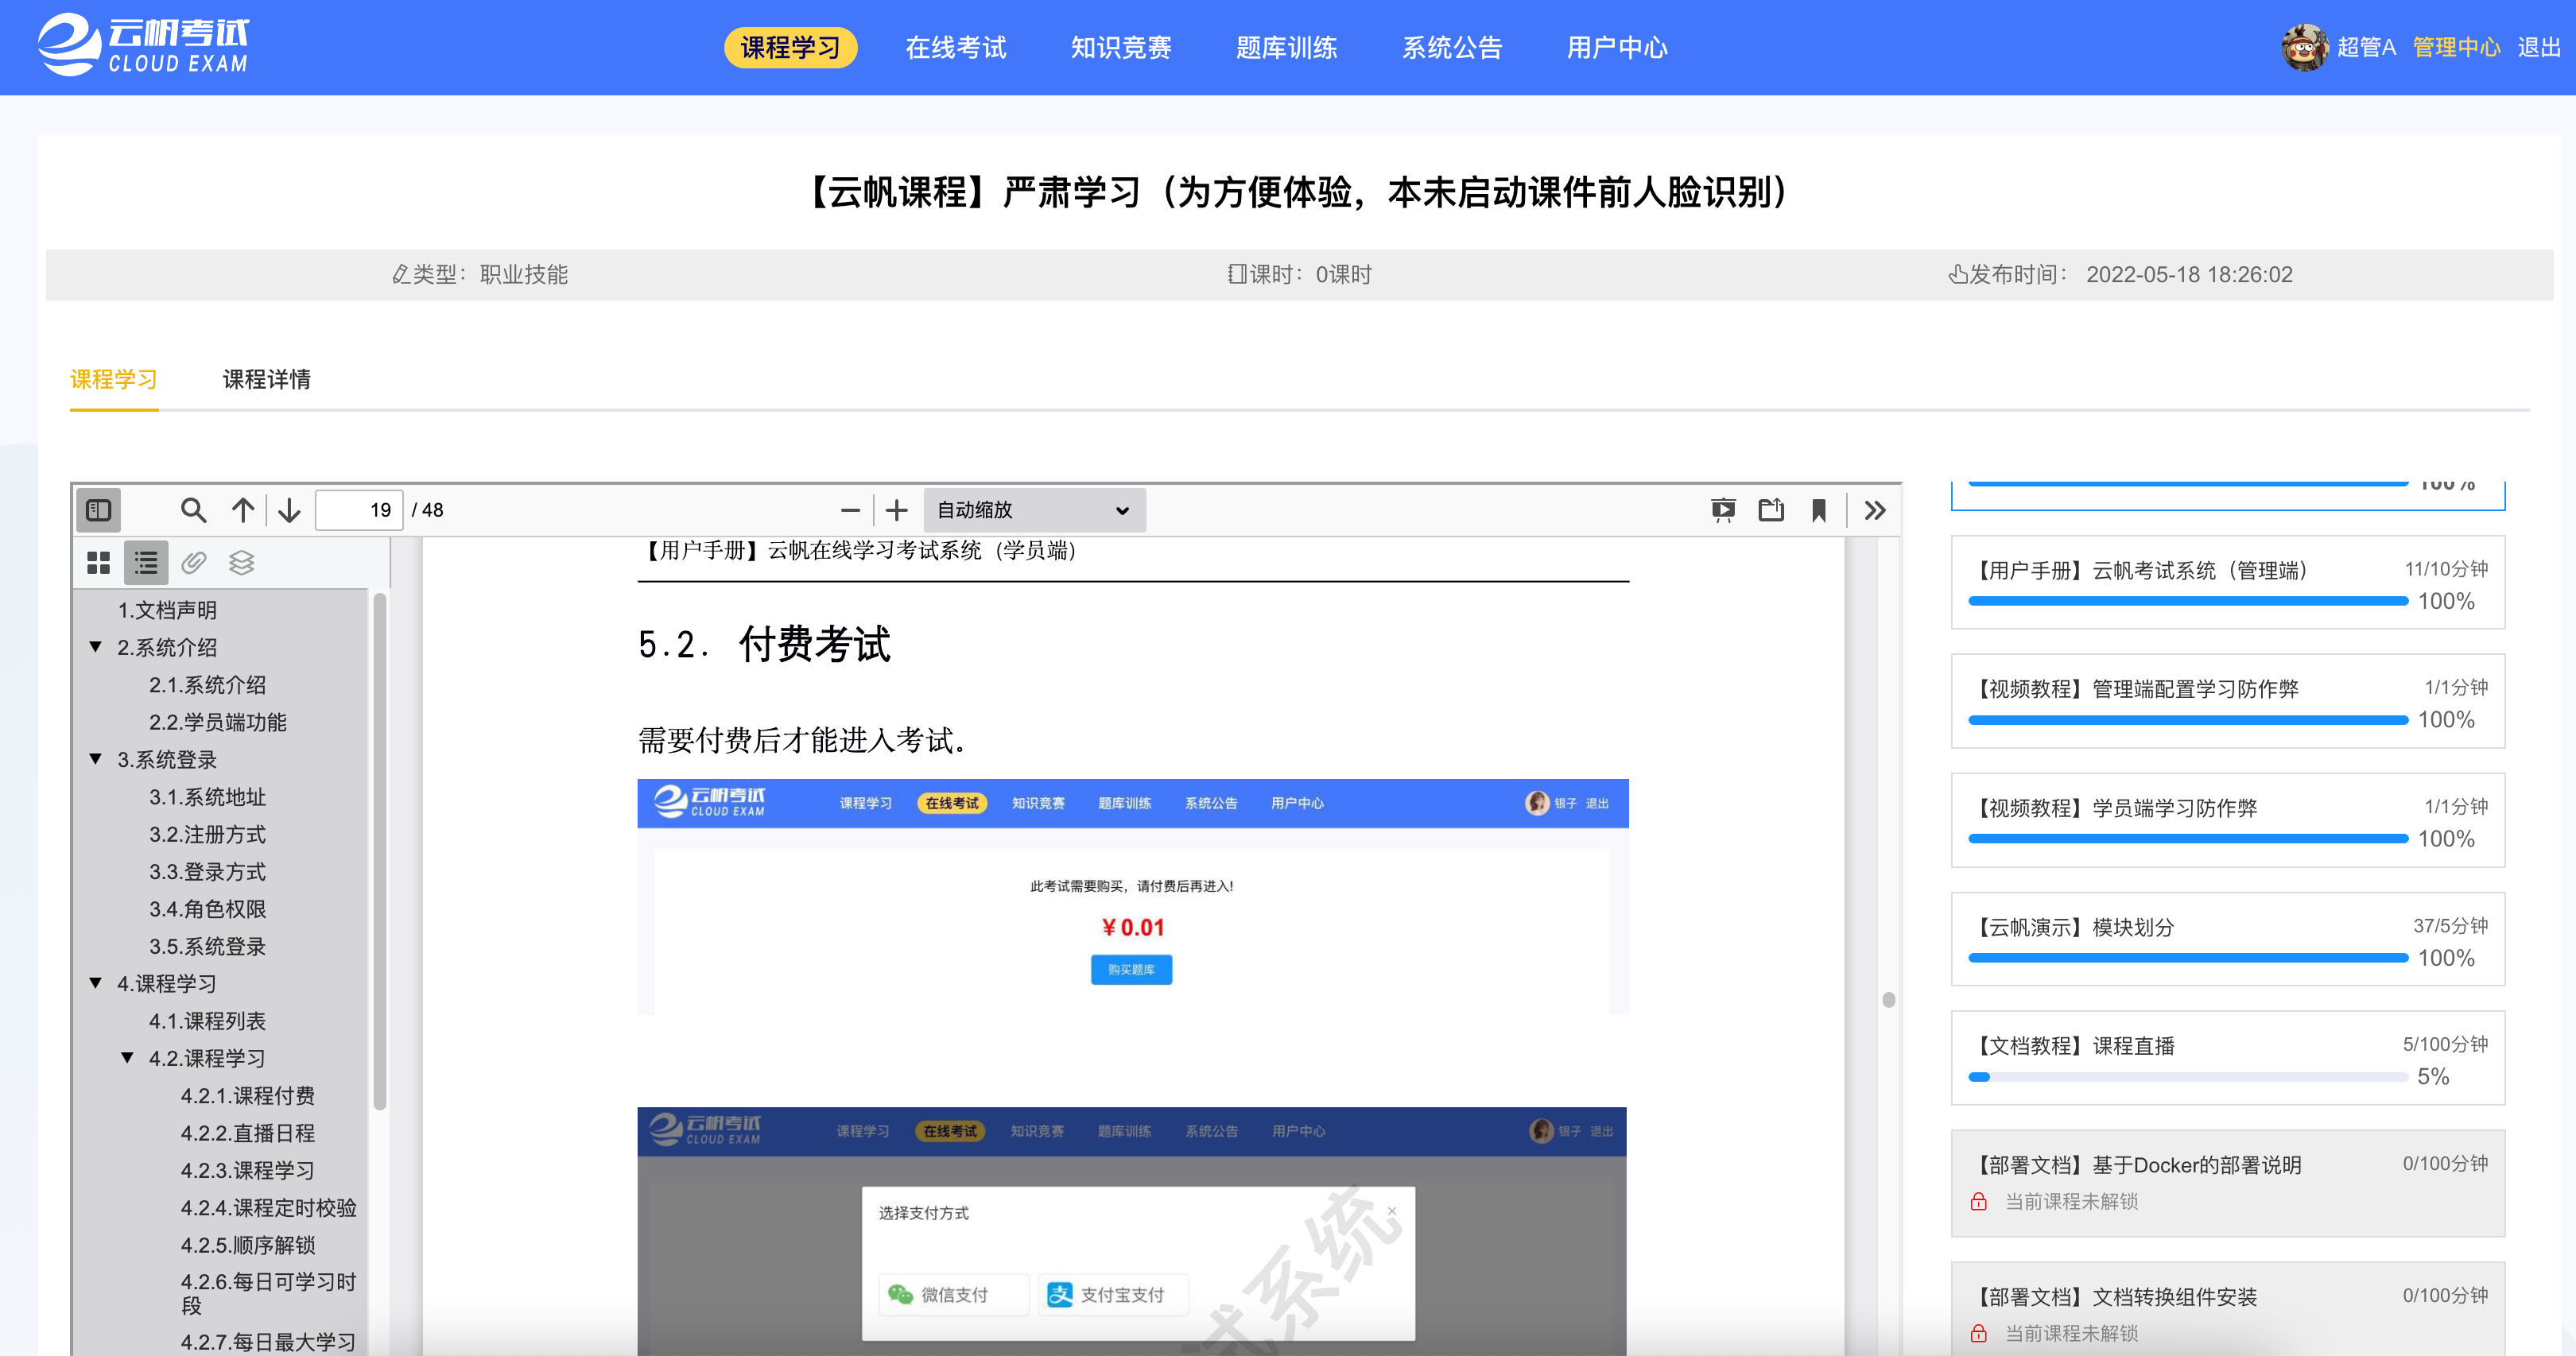Open outline item 4.2.5.顺序解锁

pyautogui.click(x=248, y=1245)
